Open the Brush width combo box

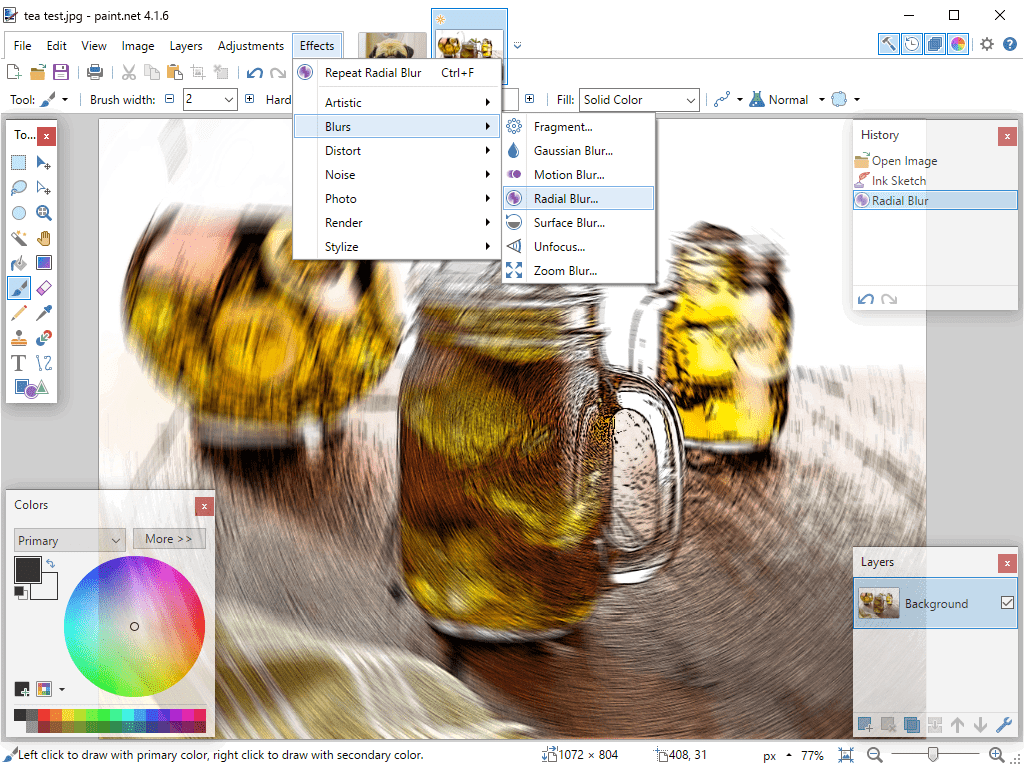[x=210, y=99]
